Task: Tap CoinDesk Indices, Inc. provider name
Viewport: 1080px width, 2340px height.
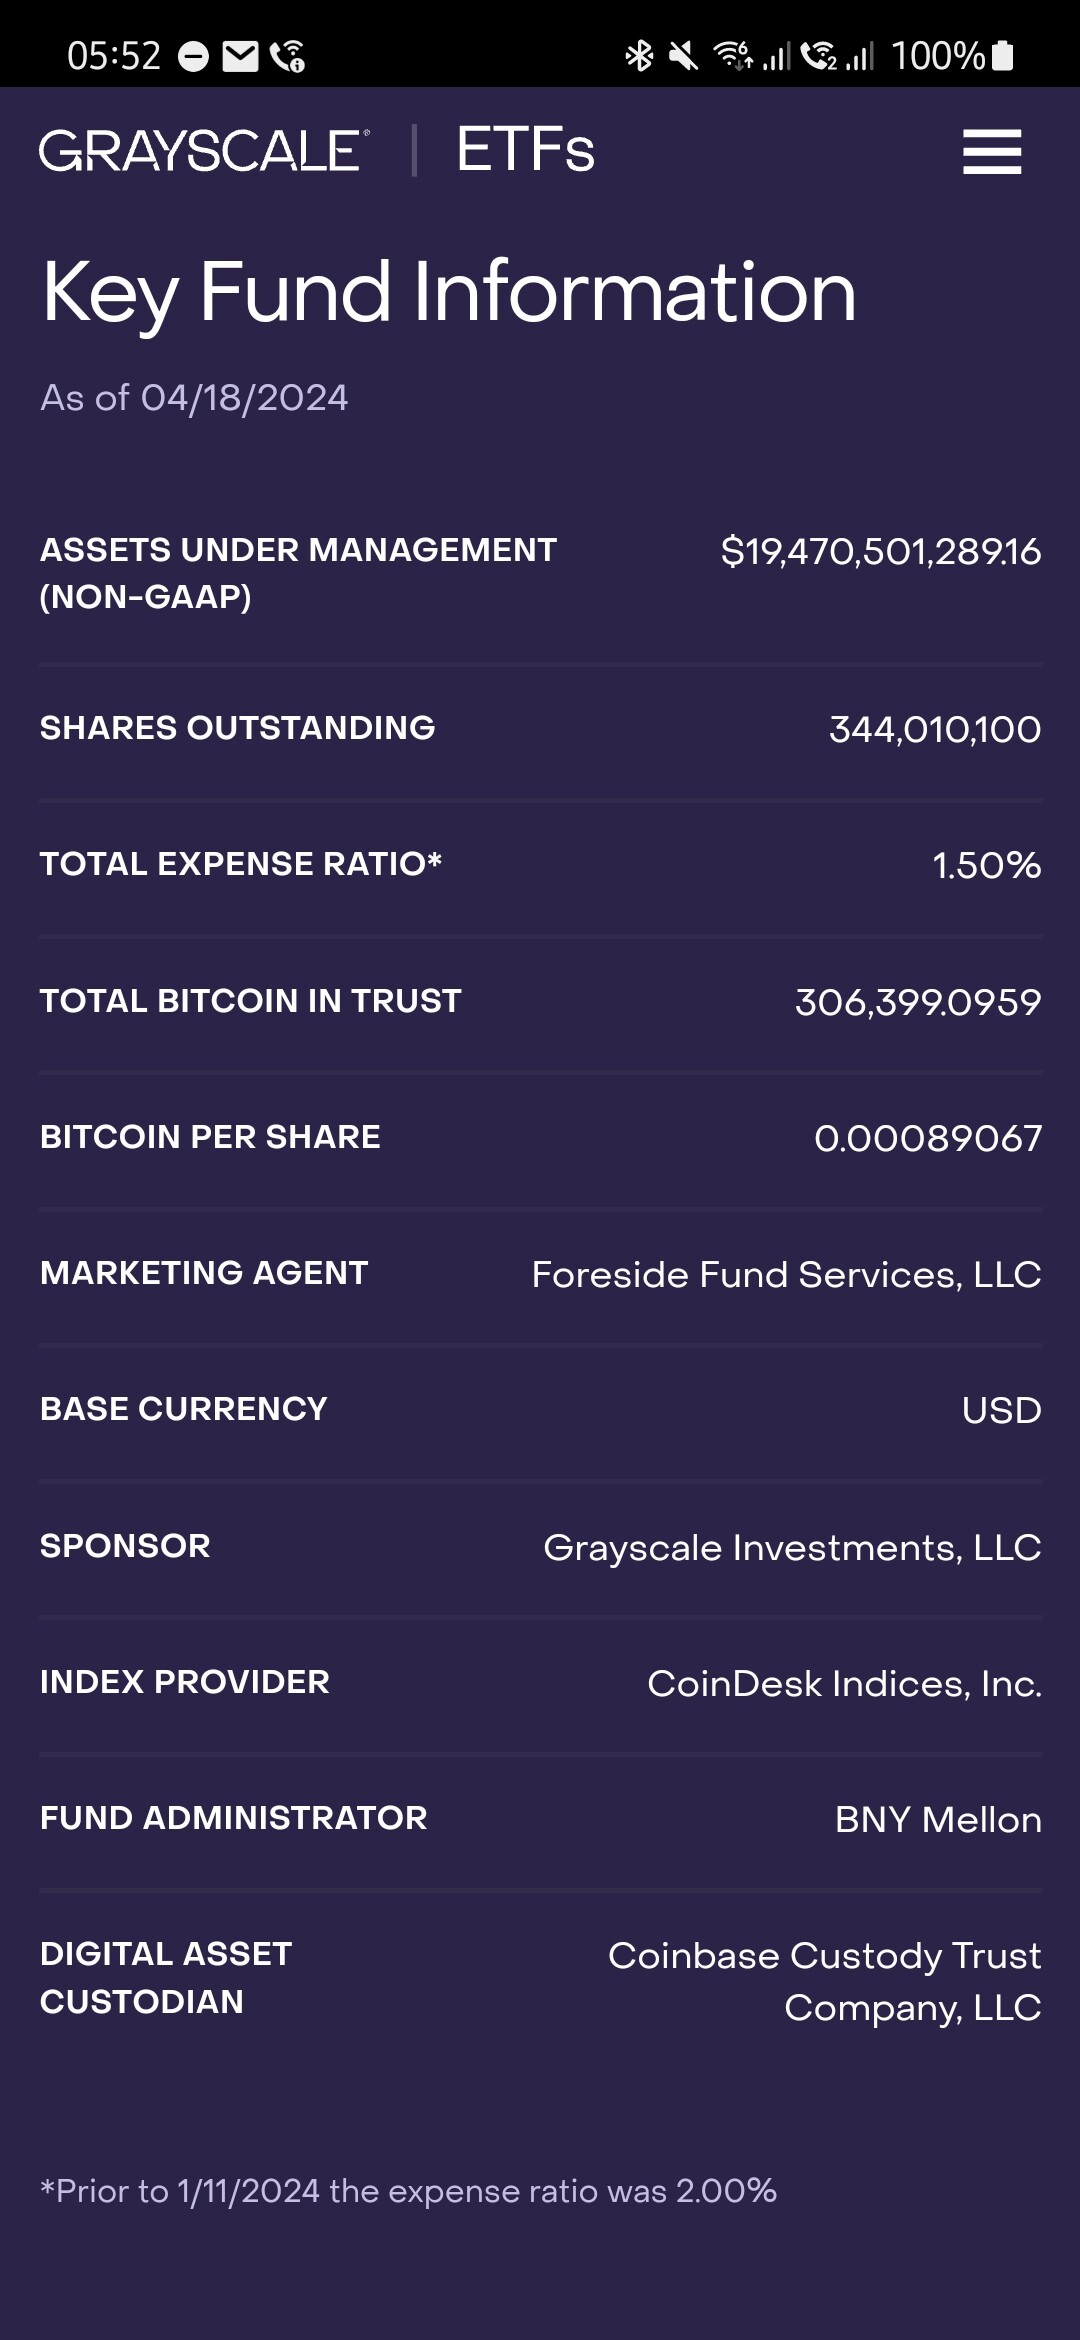Action: coord(844,1684)
